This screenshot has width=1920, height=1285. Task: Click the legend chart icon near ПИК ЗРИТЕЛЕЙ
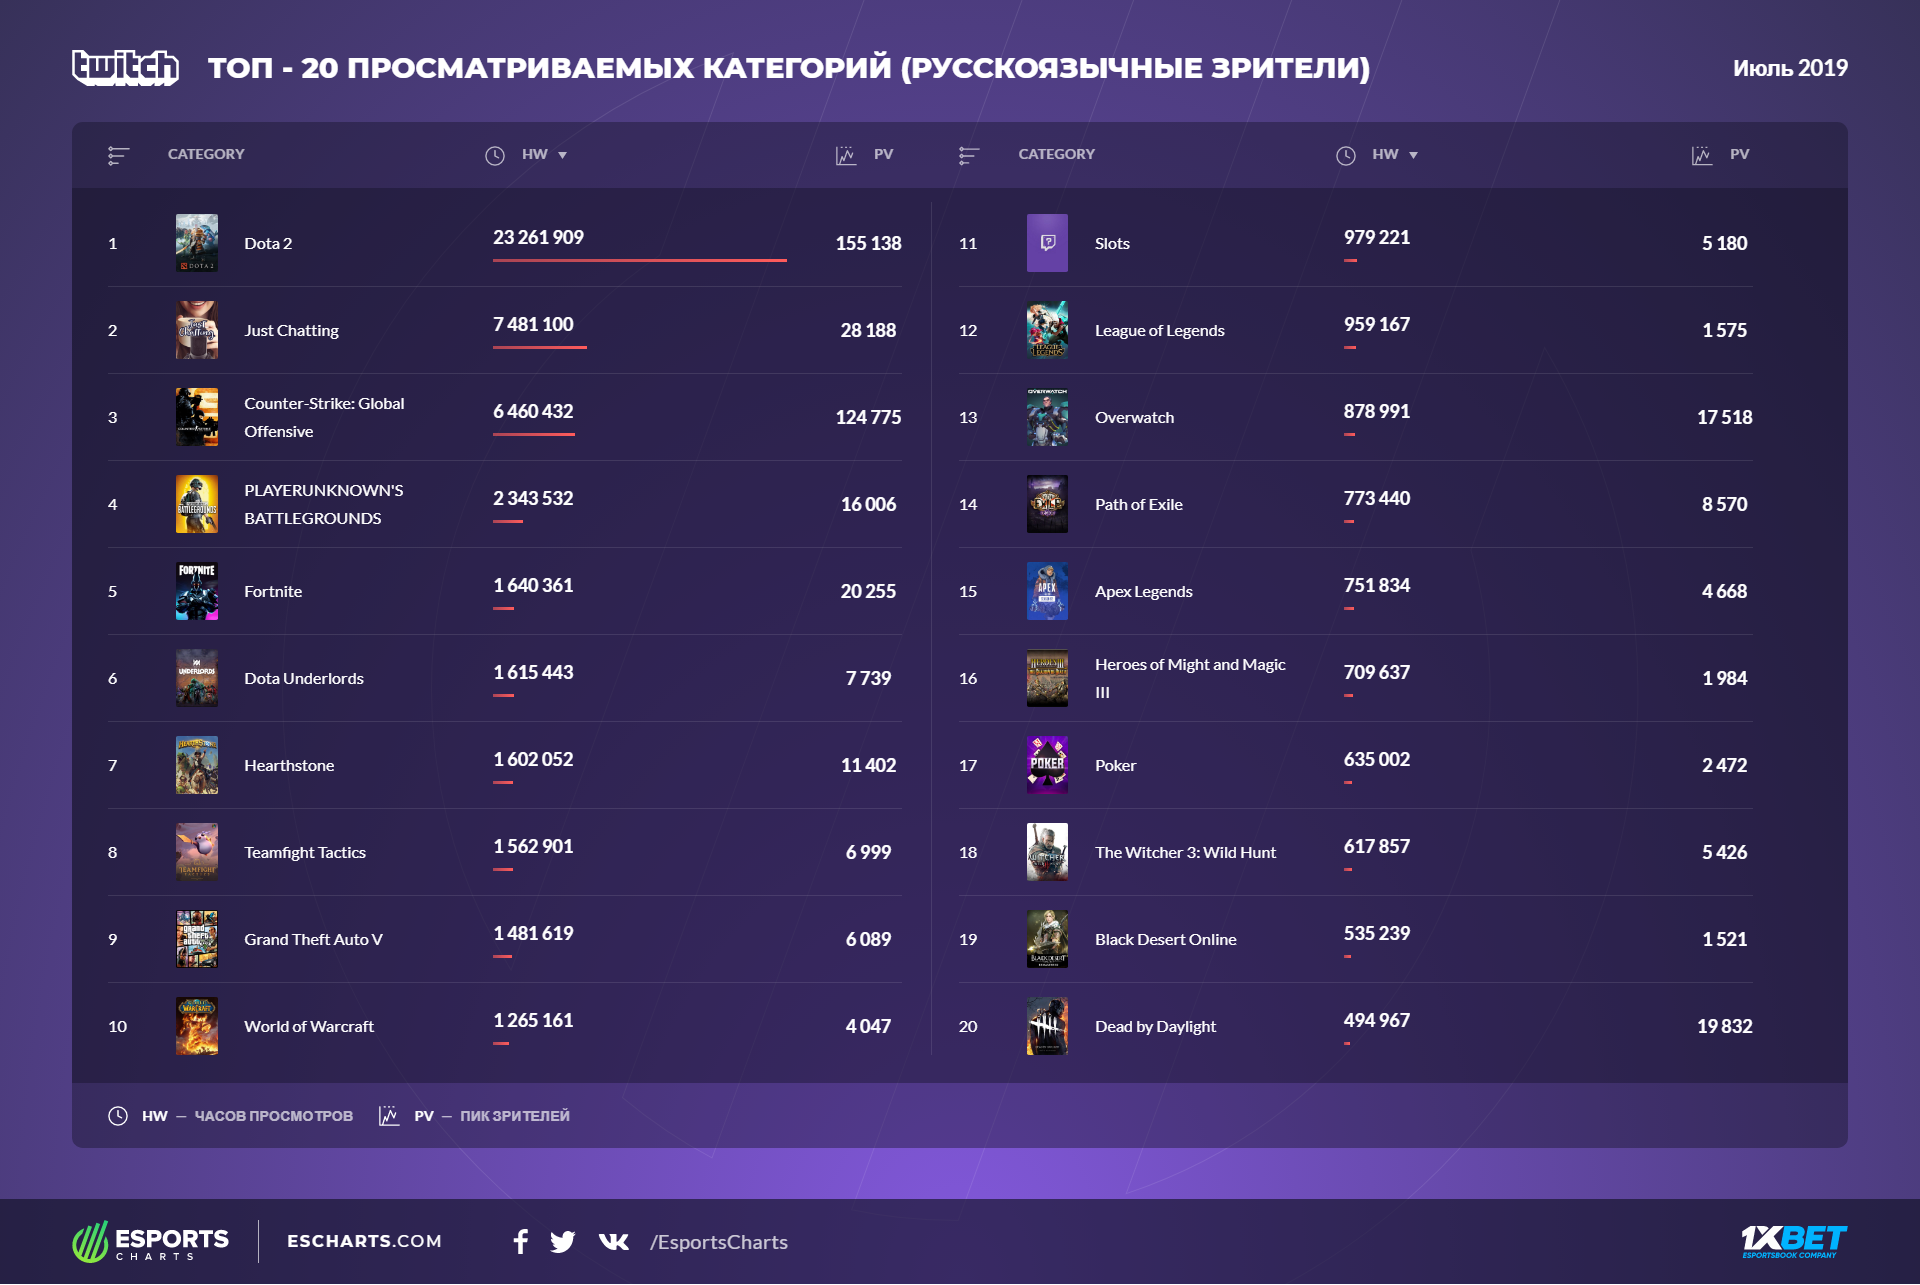pyautogui.click(x=389, y=1116)
